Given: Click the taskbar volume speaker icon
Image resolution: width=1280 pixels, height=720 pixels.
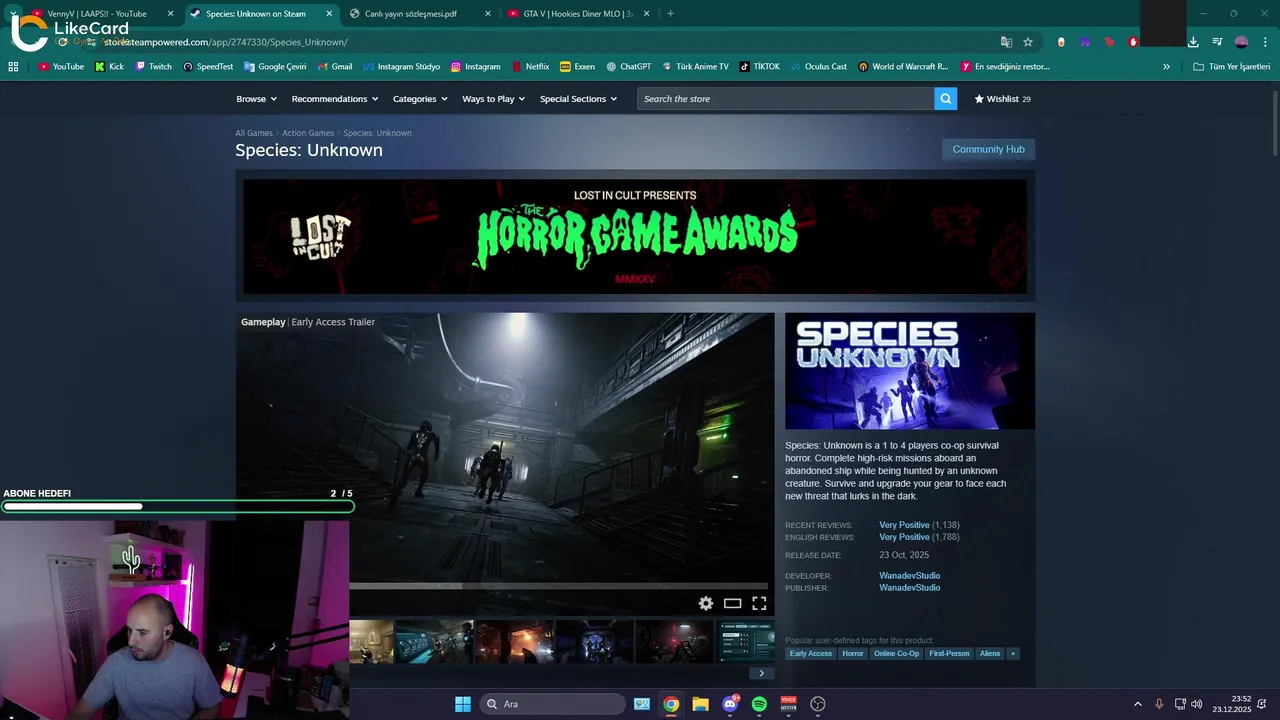Looking at the screenshot, I should click(1197, 704).
